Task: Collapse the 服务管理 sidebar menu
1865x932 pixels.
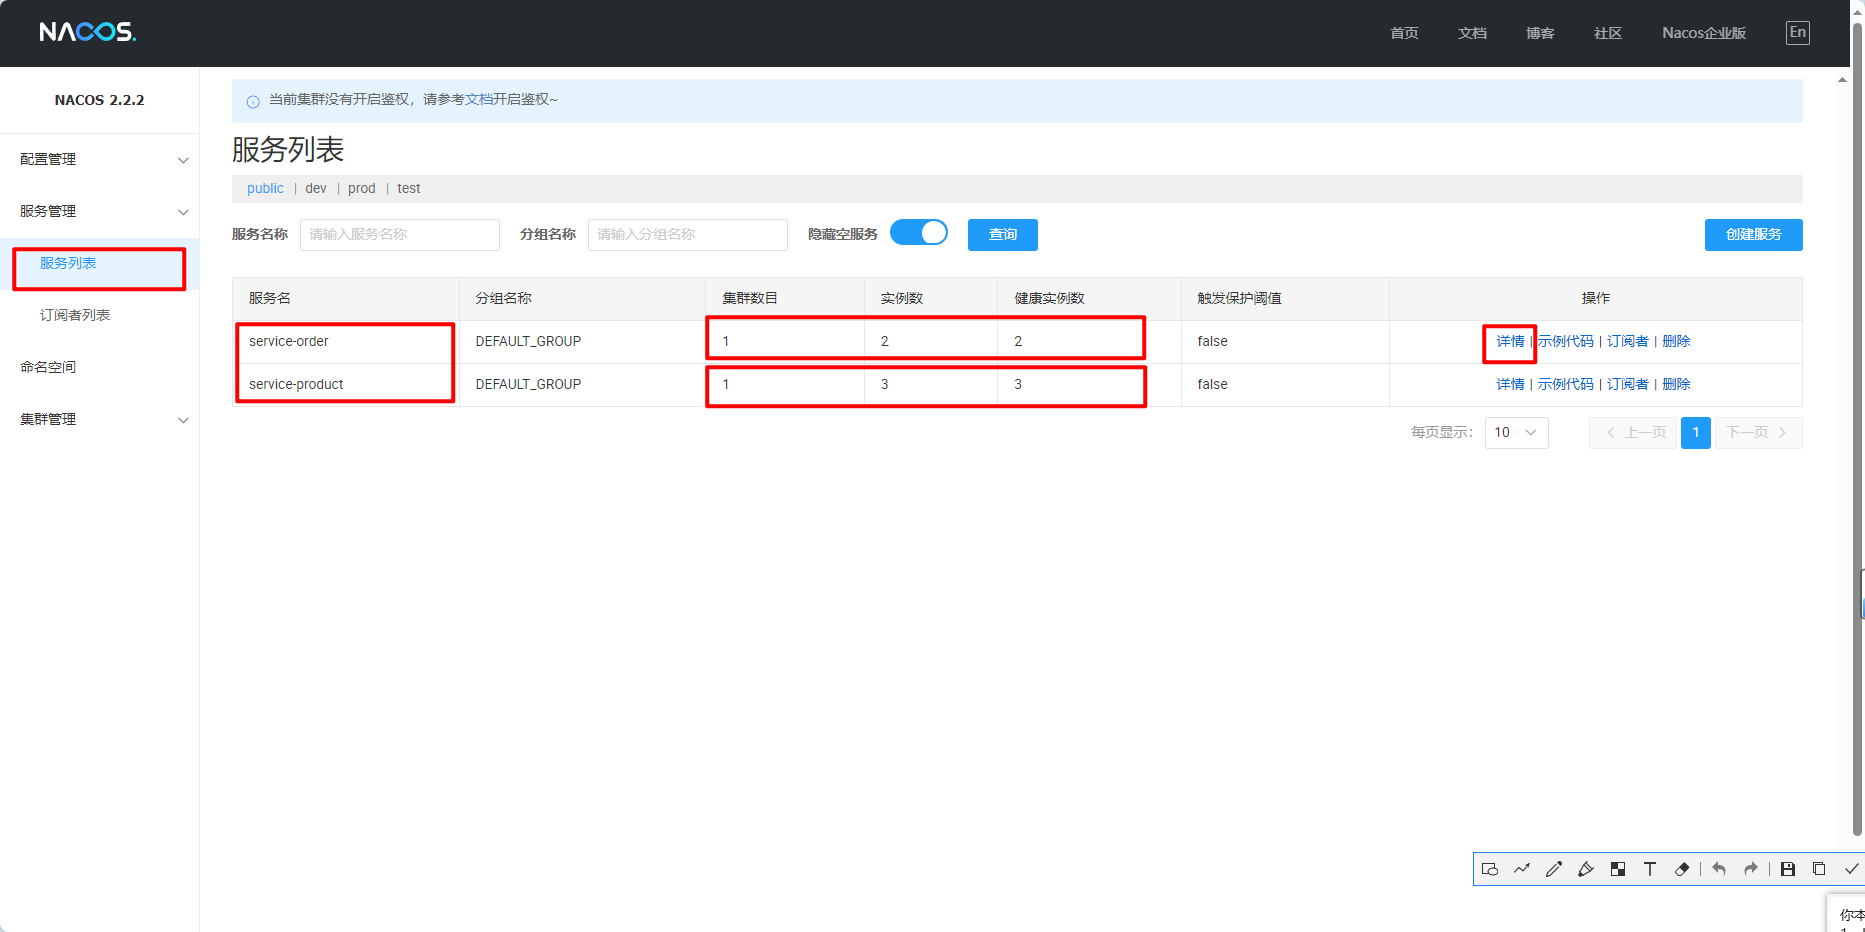Action: (x=100, y=212)
